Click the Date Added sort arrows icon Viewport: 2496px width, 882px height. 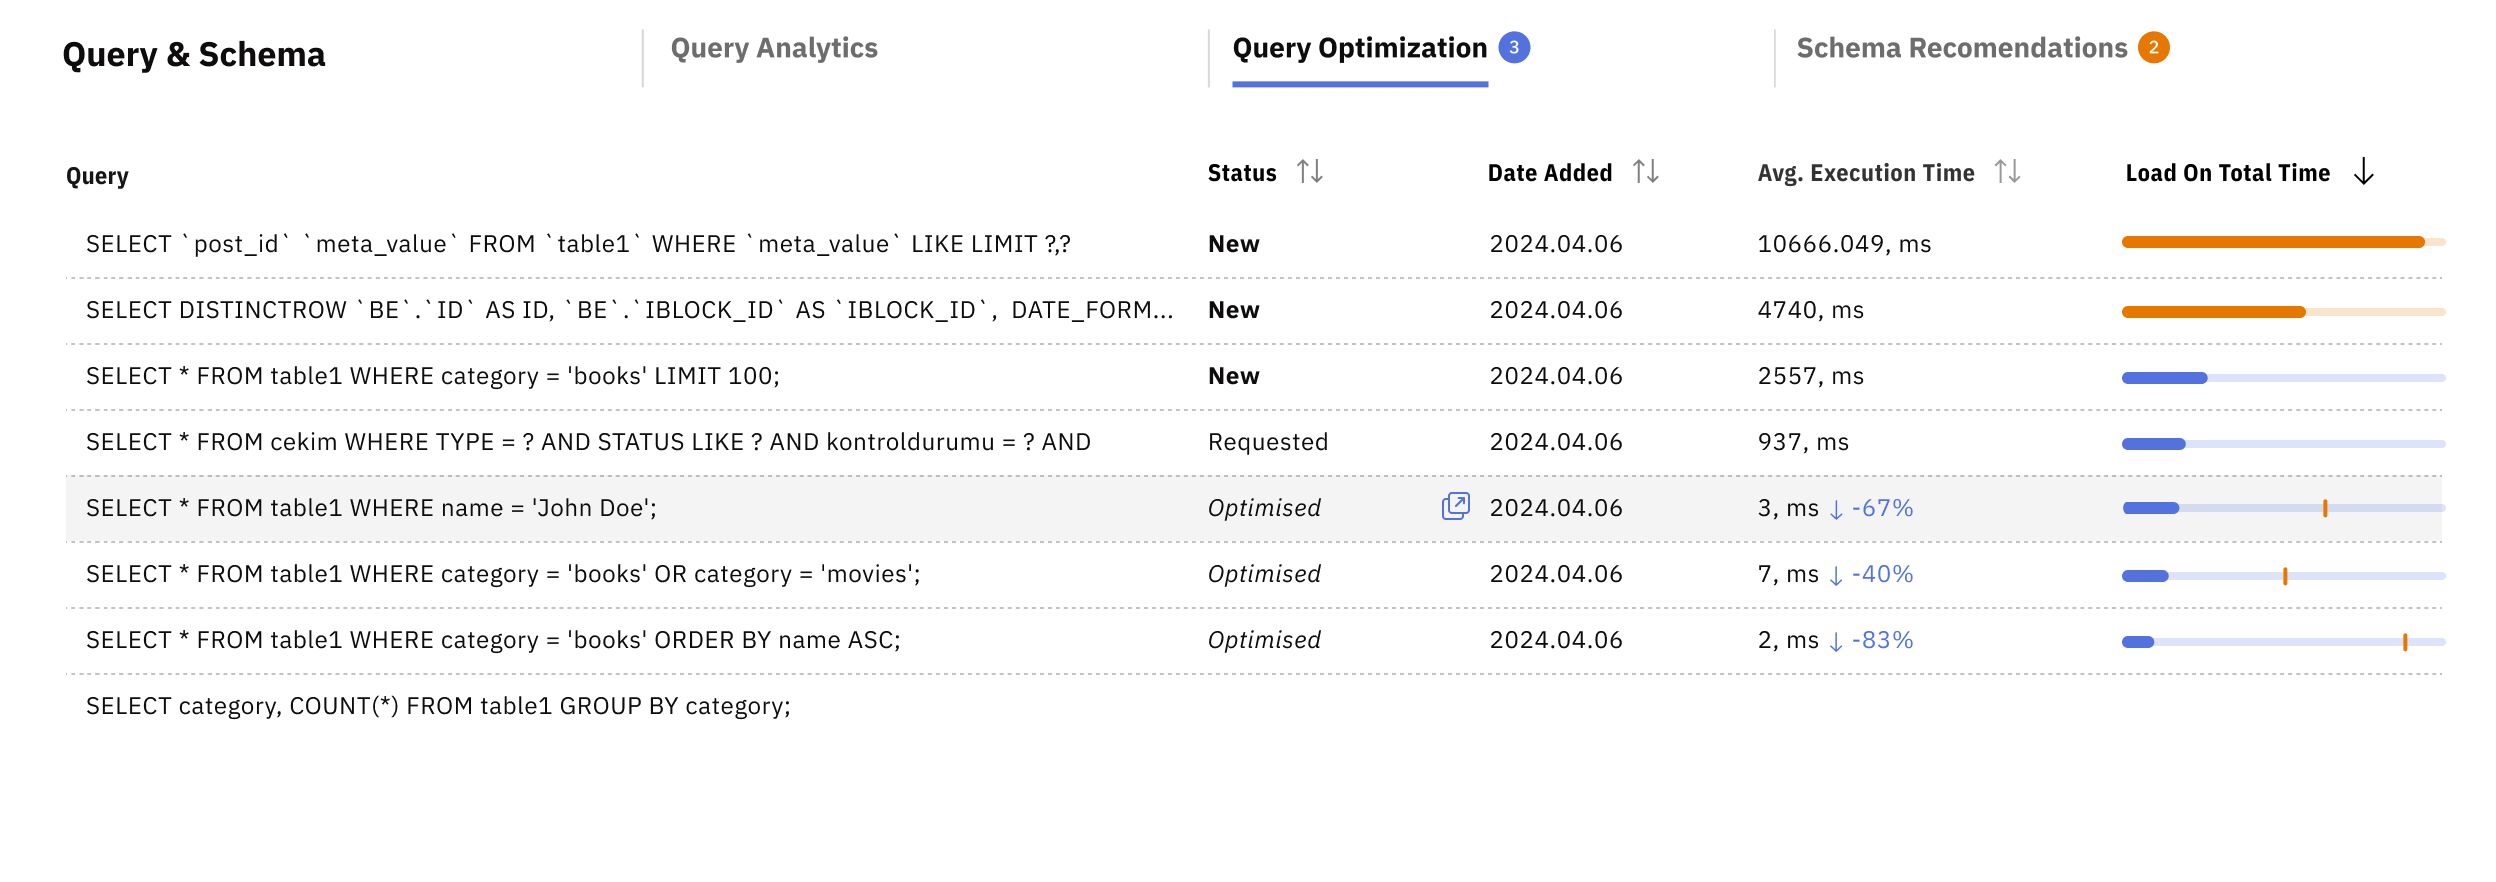[1645, 172]
